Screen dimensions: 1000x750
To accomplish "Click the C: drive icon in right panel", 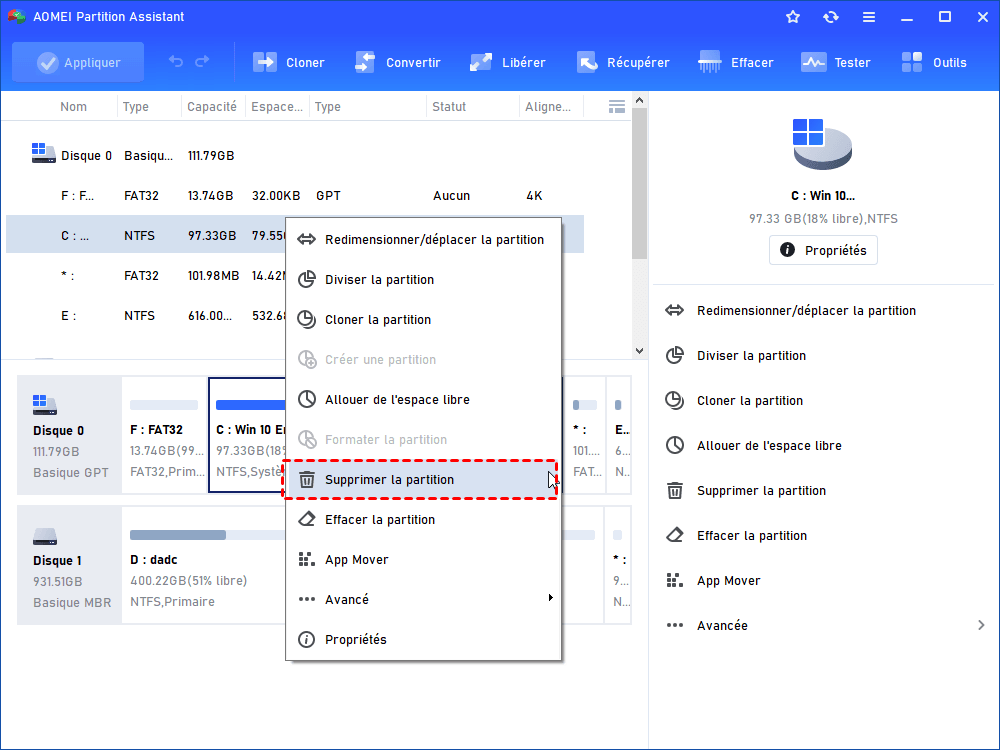I will (x=821, y=144).
